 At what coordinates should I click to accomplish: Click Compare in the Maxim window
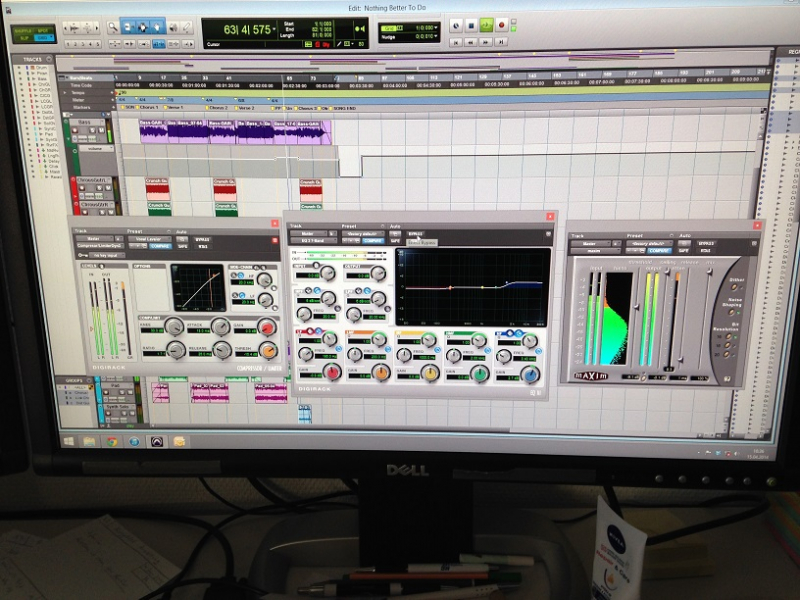[x=659, y=251]
